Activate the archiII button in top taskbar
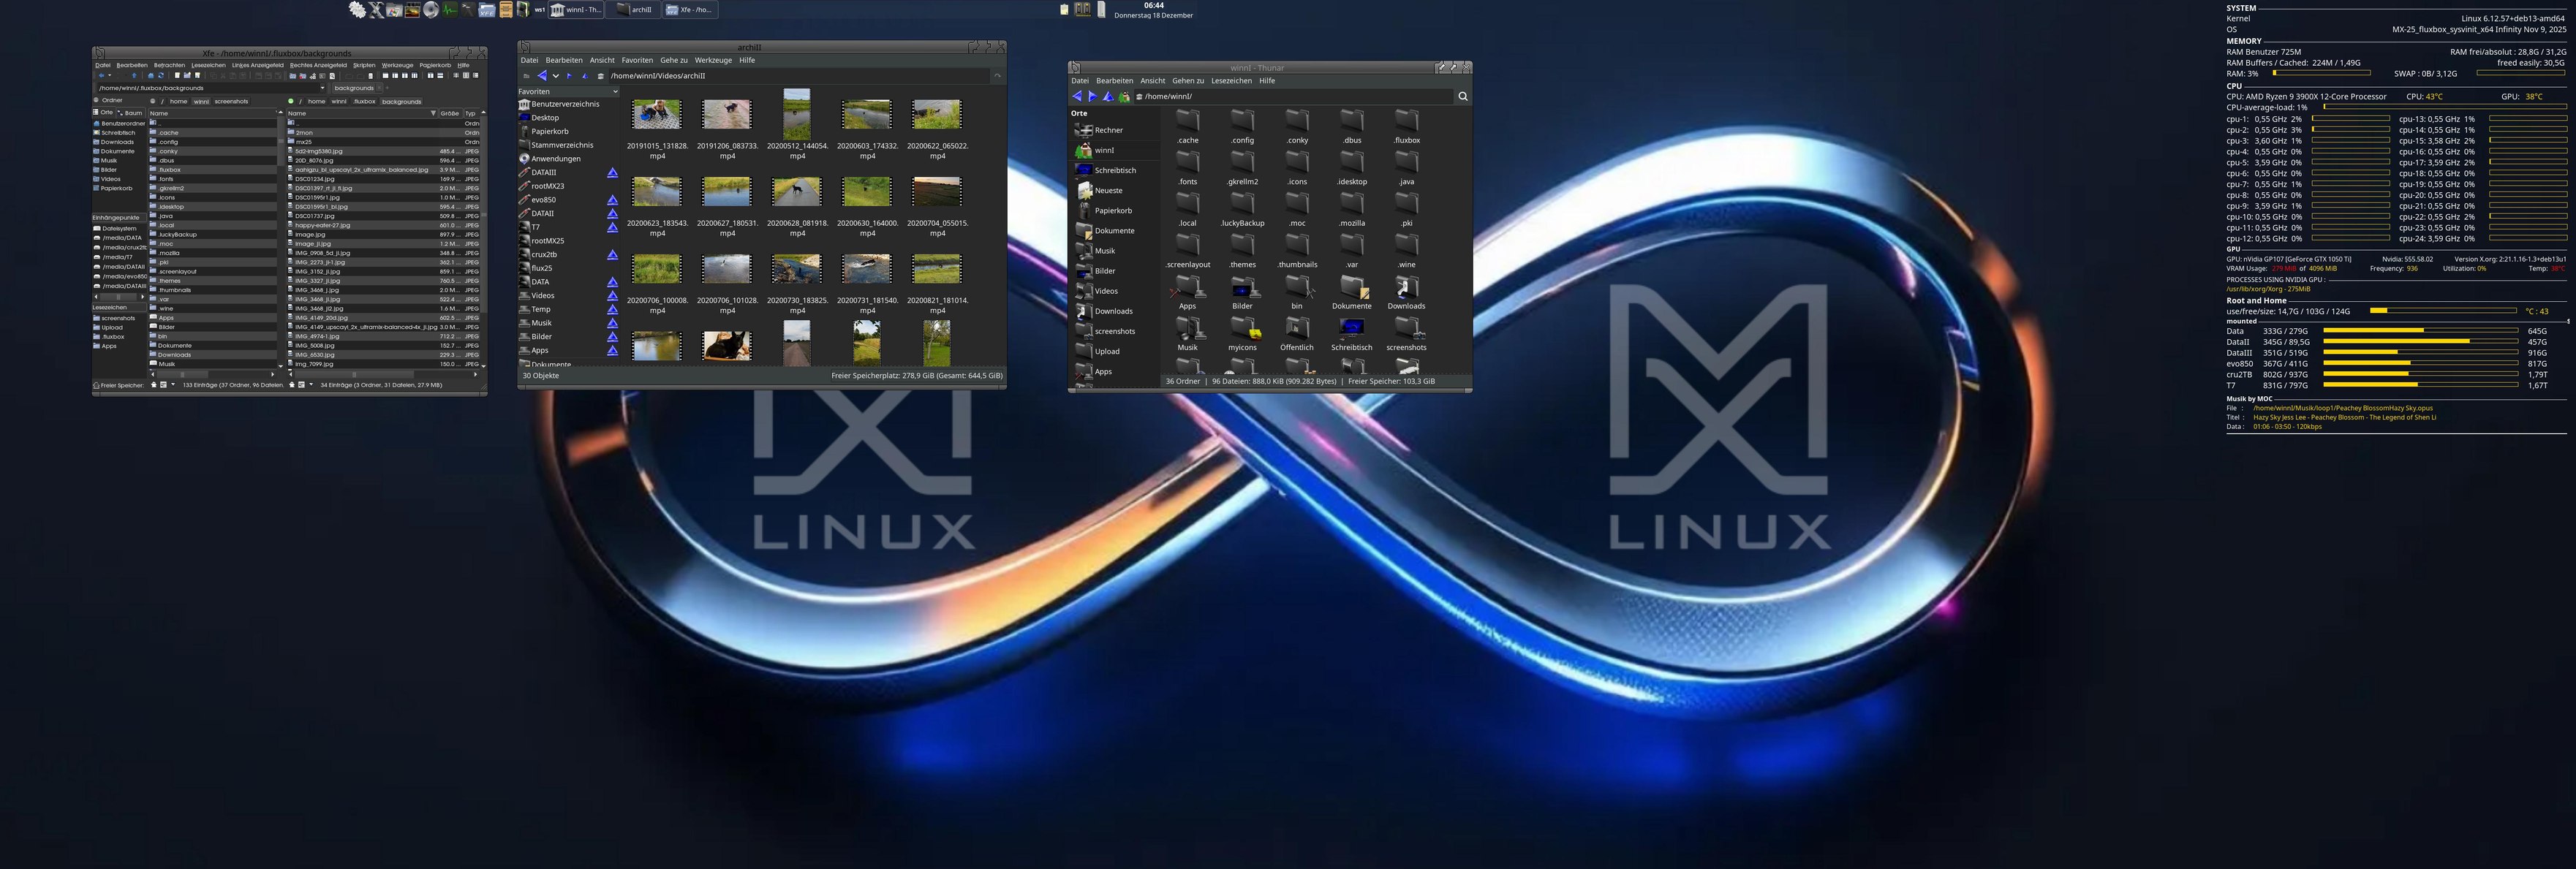The image size is (2576, 869). pyautogui.click(x=634, y=10)
